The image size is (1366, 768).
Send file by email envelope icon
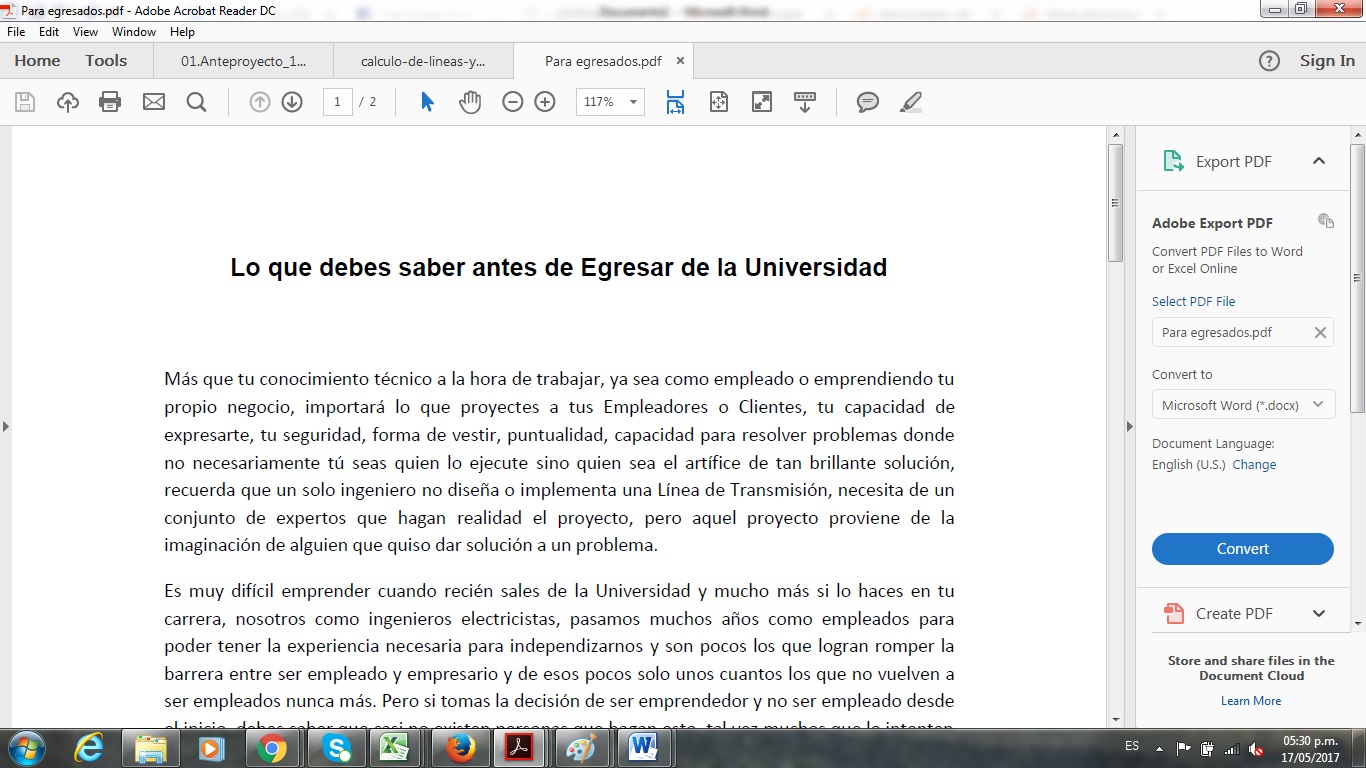pyautogui.click(x=154, y=102)
